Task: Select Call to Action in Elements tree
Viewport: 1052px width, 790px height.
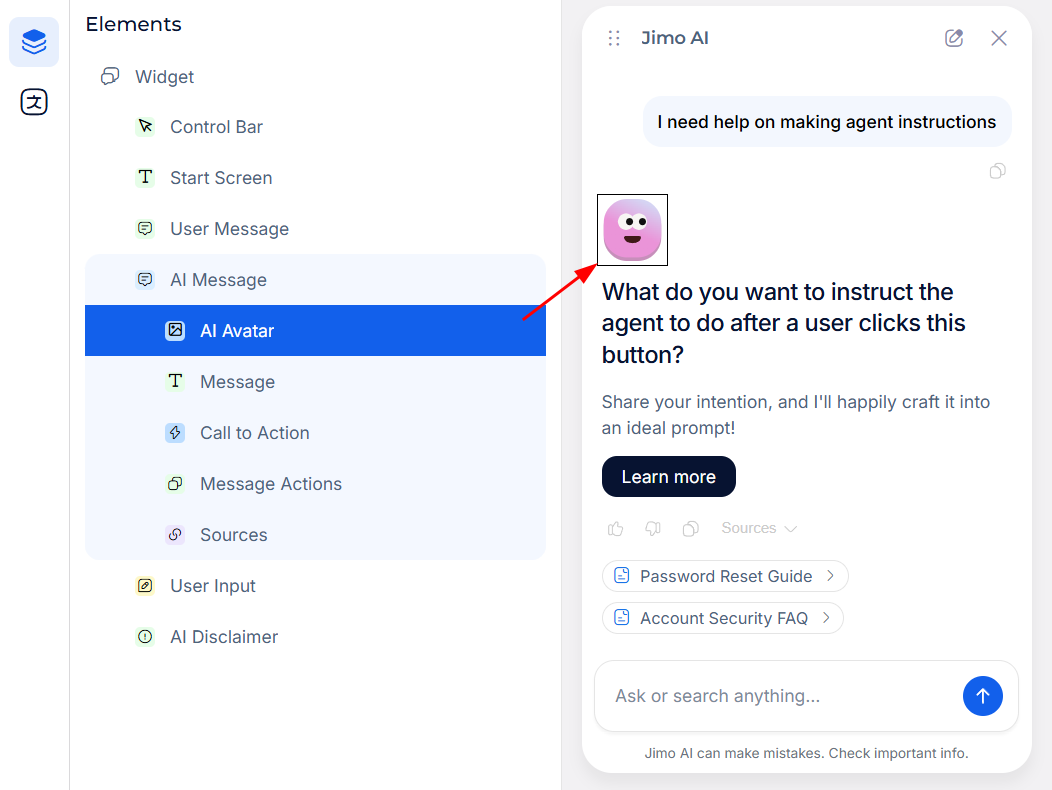Action: tap(254, 433)
